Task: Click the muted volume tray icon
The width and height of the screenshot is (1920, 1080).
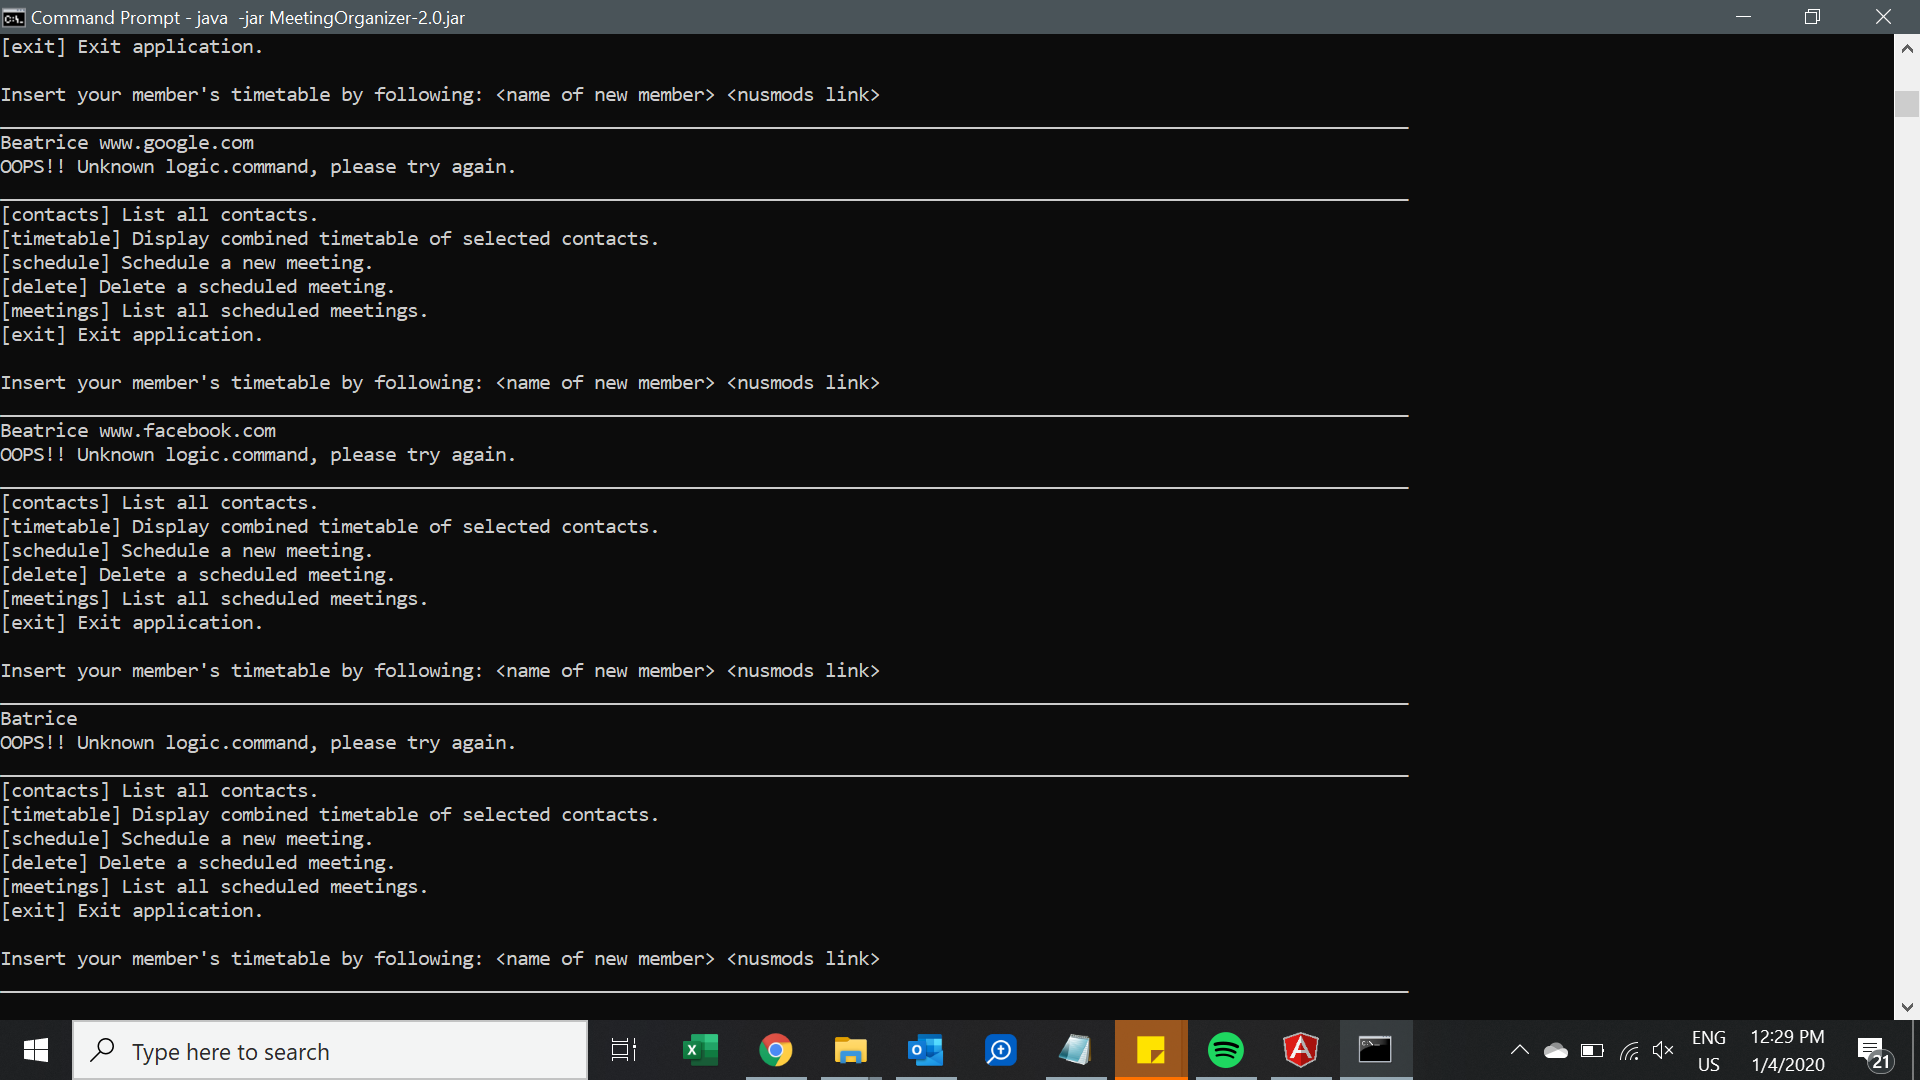Action: click(1664, 1051)
